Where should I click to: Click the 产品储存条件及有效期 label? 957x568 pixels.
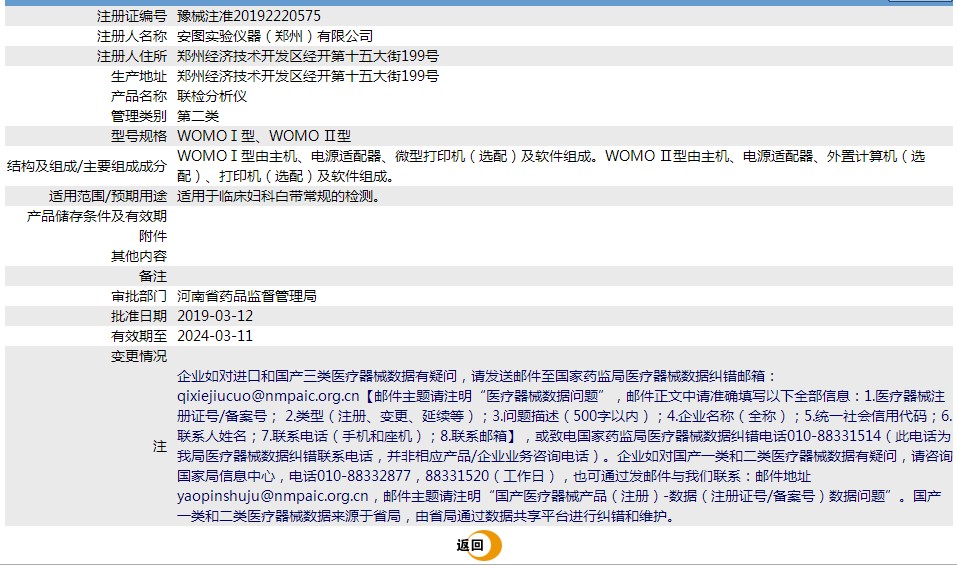click(96, 216)
